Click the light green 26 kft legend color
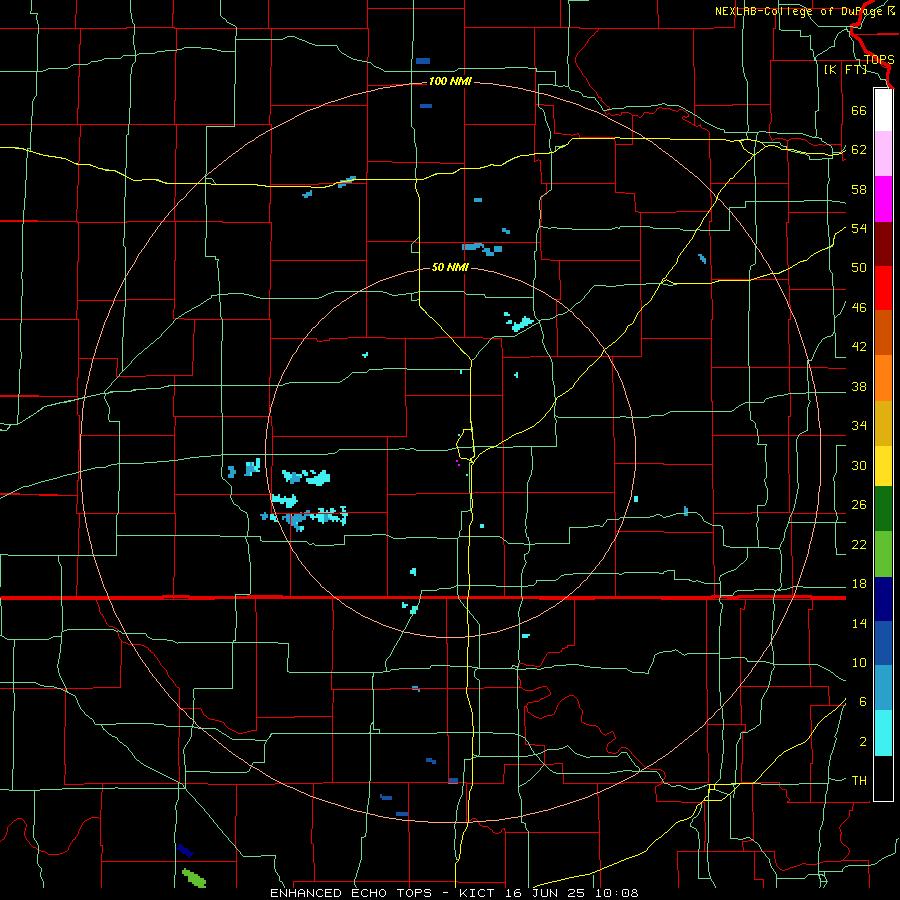 click(883, 554)
